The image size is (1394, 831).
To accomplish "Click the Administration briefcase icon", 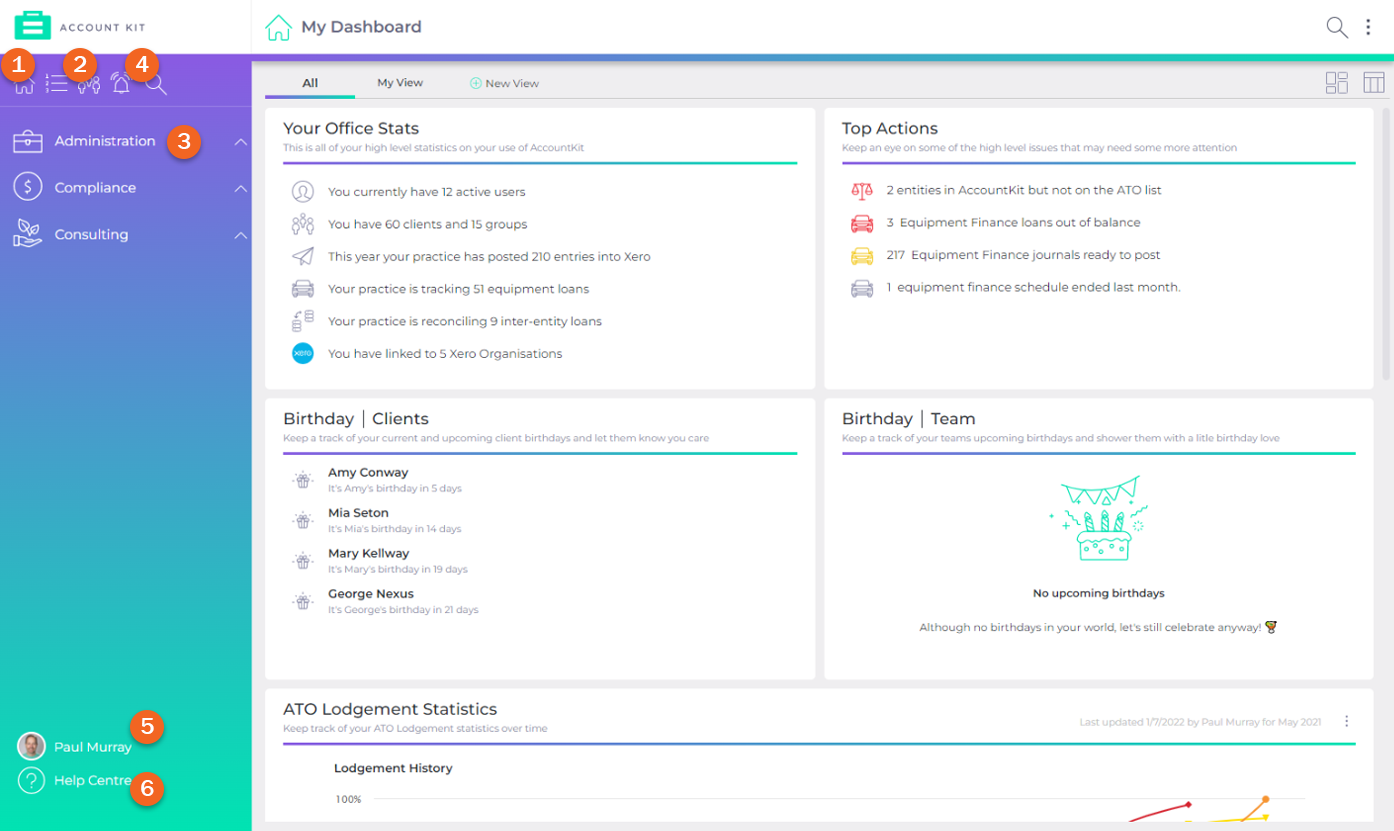I will coord(27,141).
